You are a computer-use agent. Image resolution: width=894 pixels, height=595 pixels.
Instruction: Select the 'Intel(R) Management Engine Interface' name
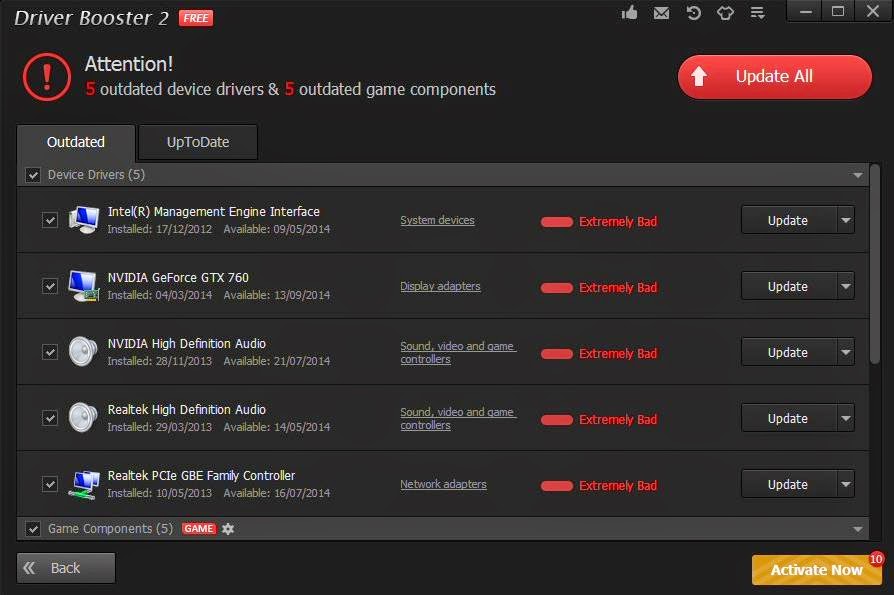pyautogui.click(x=214, y=211)
